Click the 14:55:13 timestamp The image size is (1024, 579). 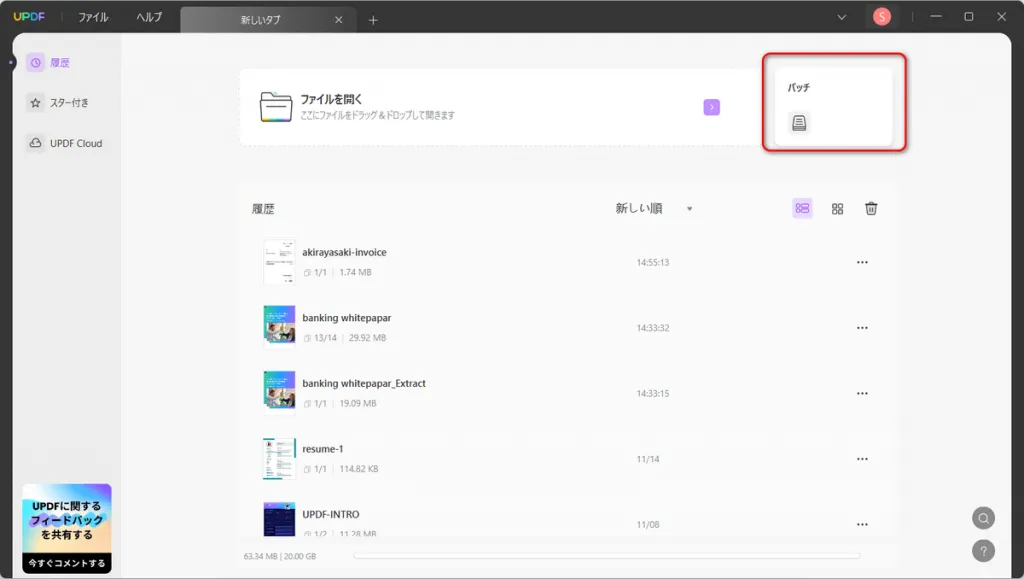[652, 262]
